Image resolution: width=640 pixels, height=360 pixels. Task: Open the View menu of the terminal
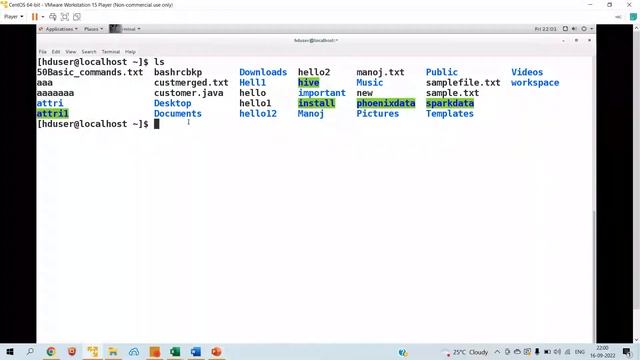click(x=71, y=52)
